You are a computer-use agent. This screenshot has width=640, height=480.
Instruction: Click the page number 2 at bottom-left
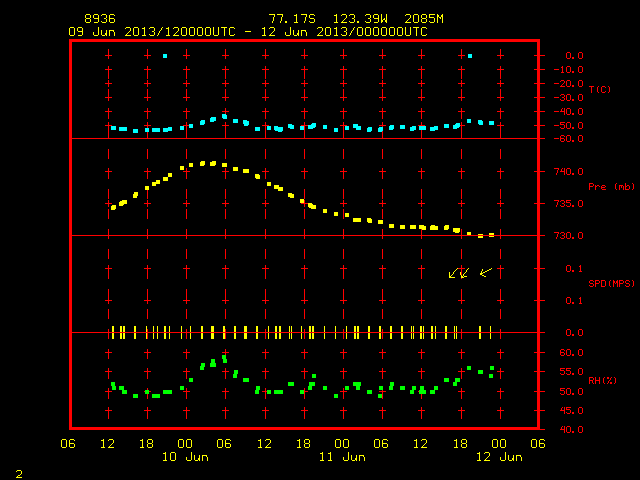(19, 474)
